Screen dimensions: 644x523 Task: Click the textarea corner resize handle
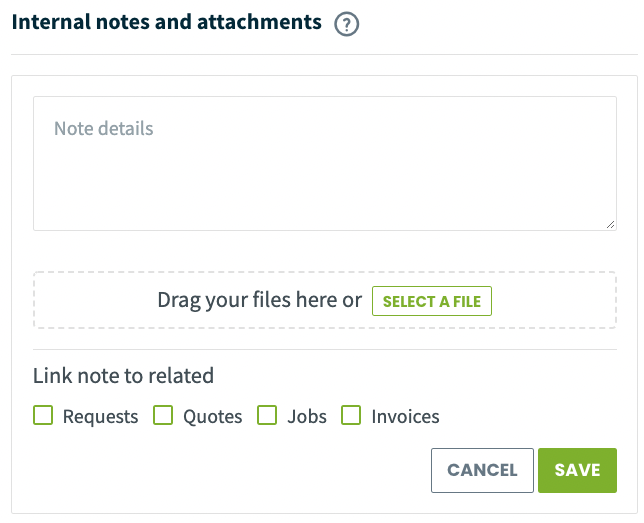point(610,225)
